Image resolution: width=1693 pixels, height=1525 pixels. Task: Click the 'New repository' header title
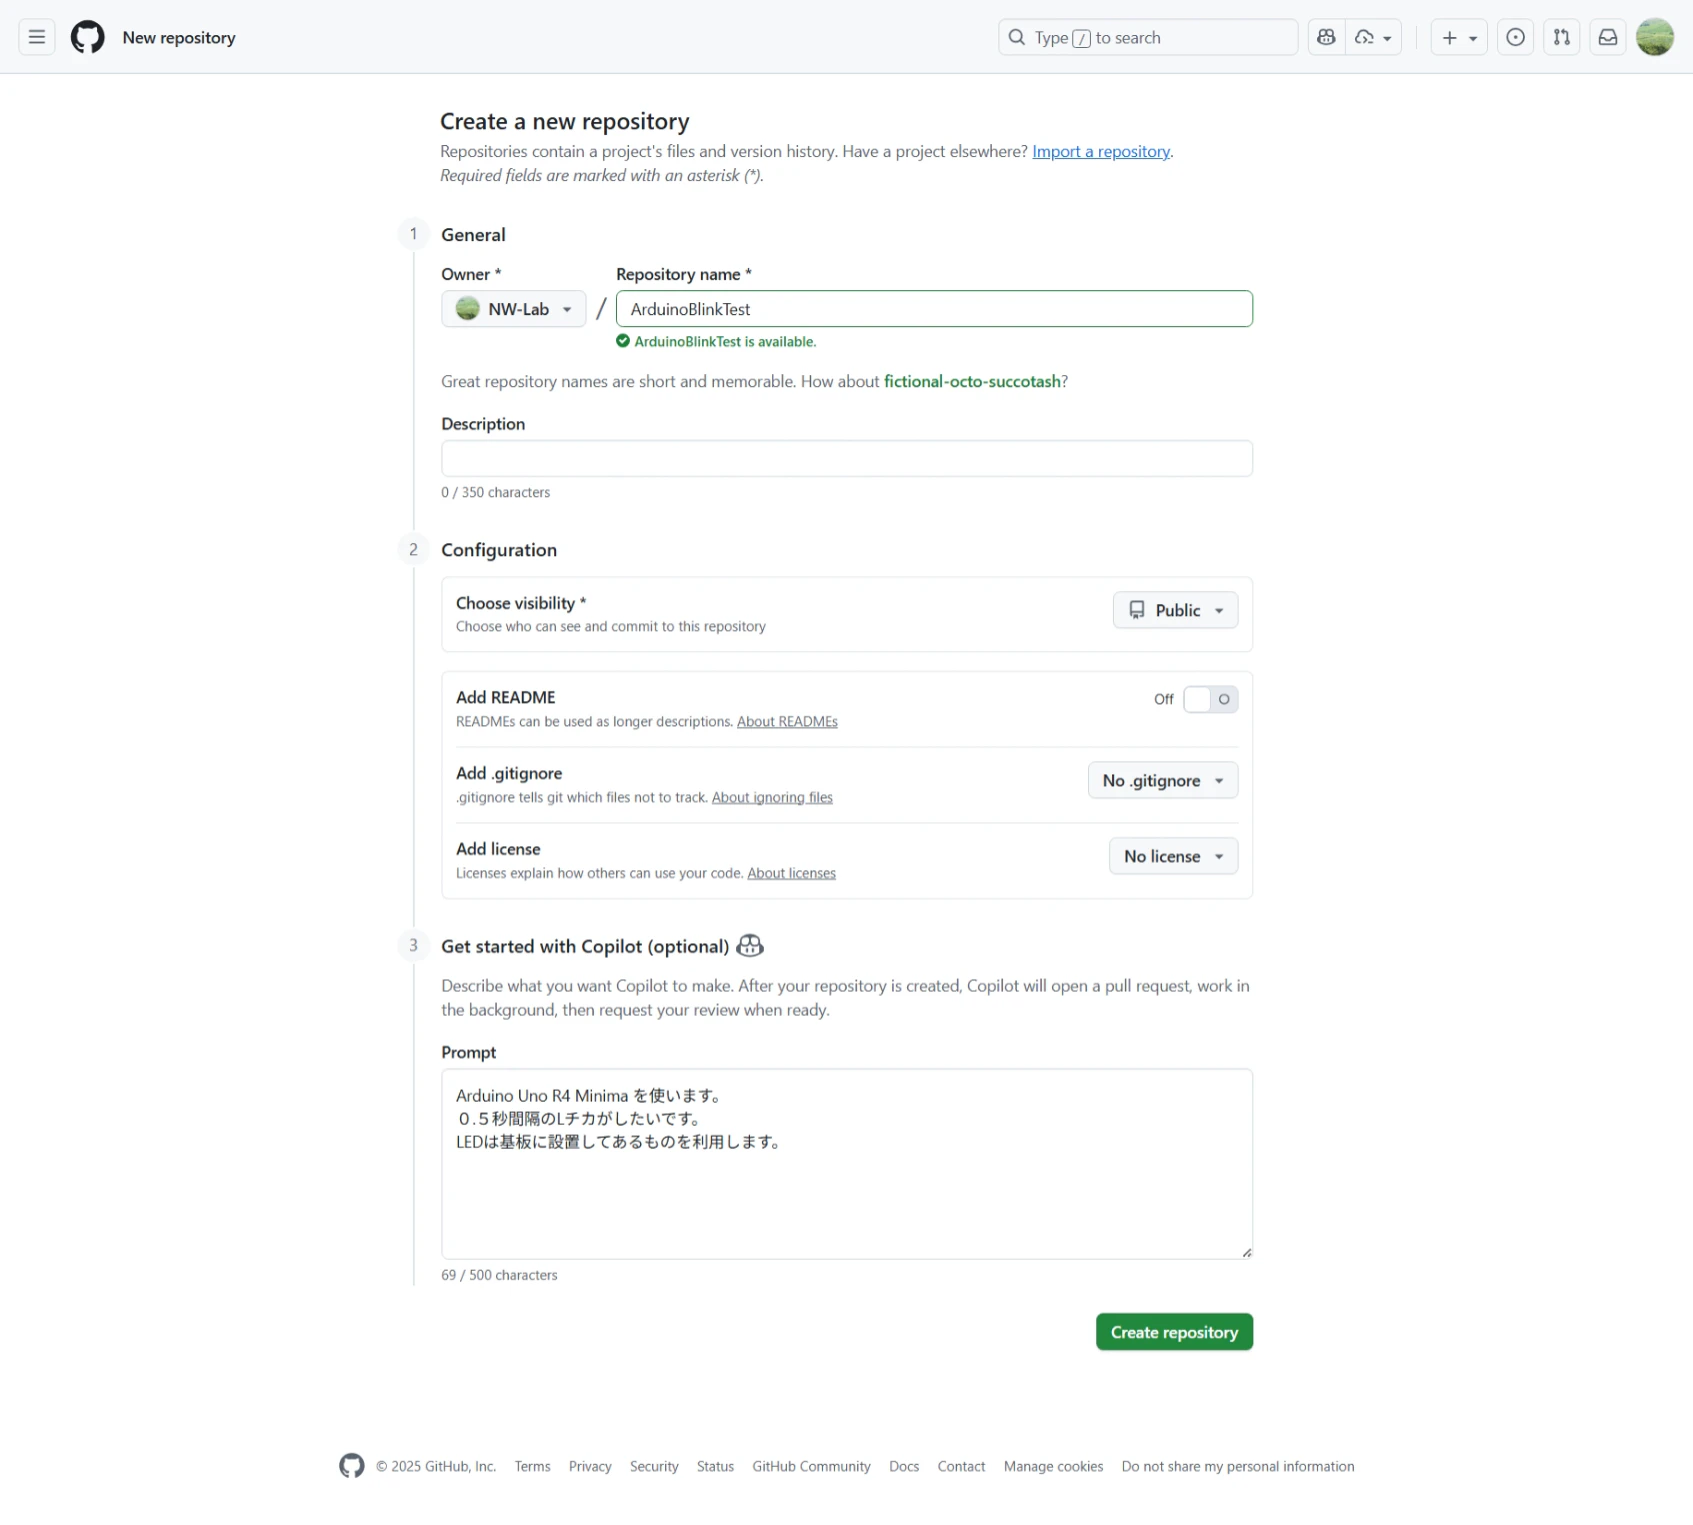179,38
